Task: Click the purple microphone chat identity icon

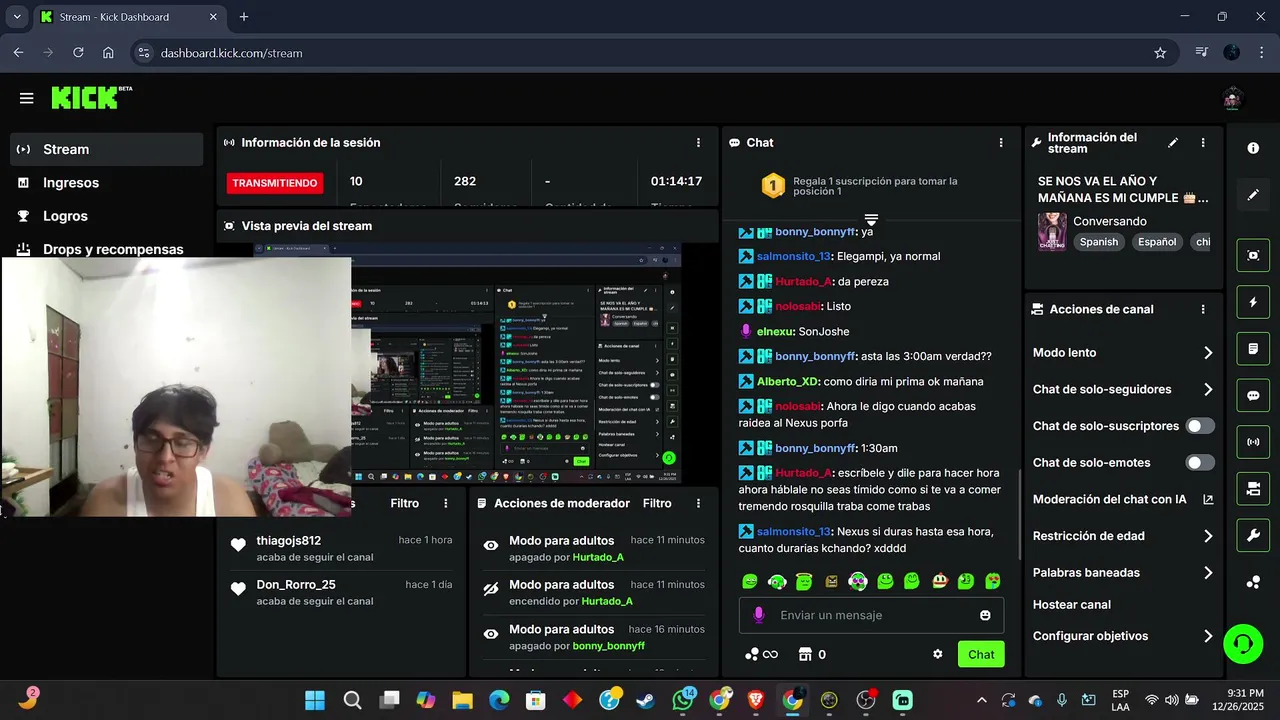Action: click(x=758, y=616)
